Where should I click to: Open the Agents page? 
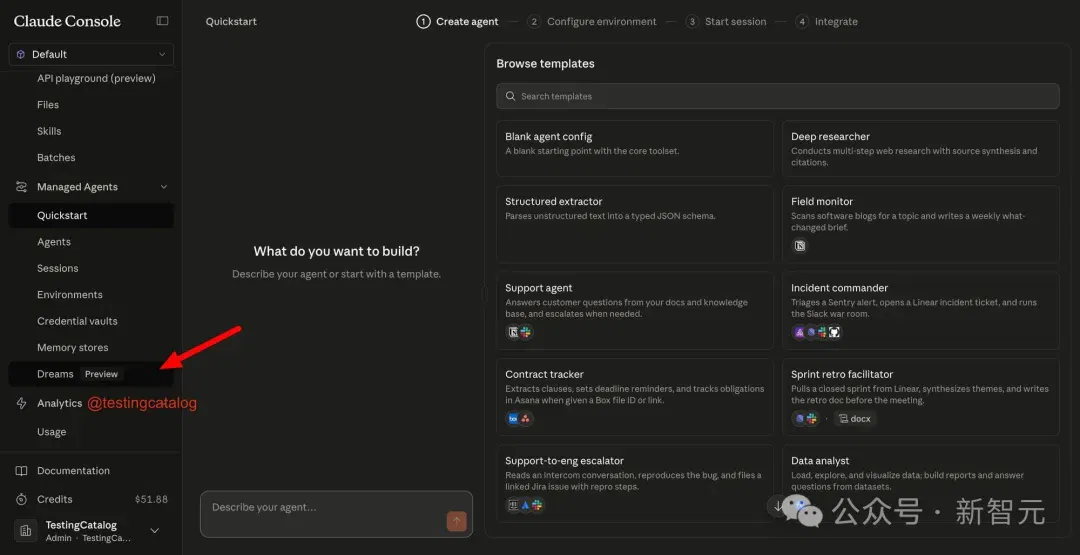[x=54, y=242]
